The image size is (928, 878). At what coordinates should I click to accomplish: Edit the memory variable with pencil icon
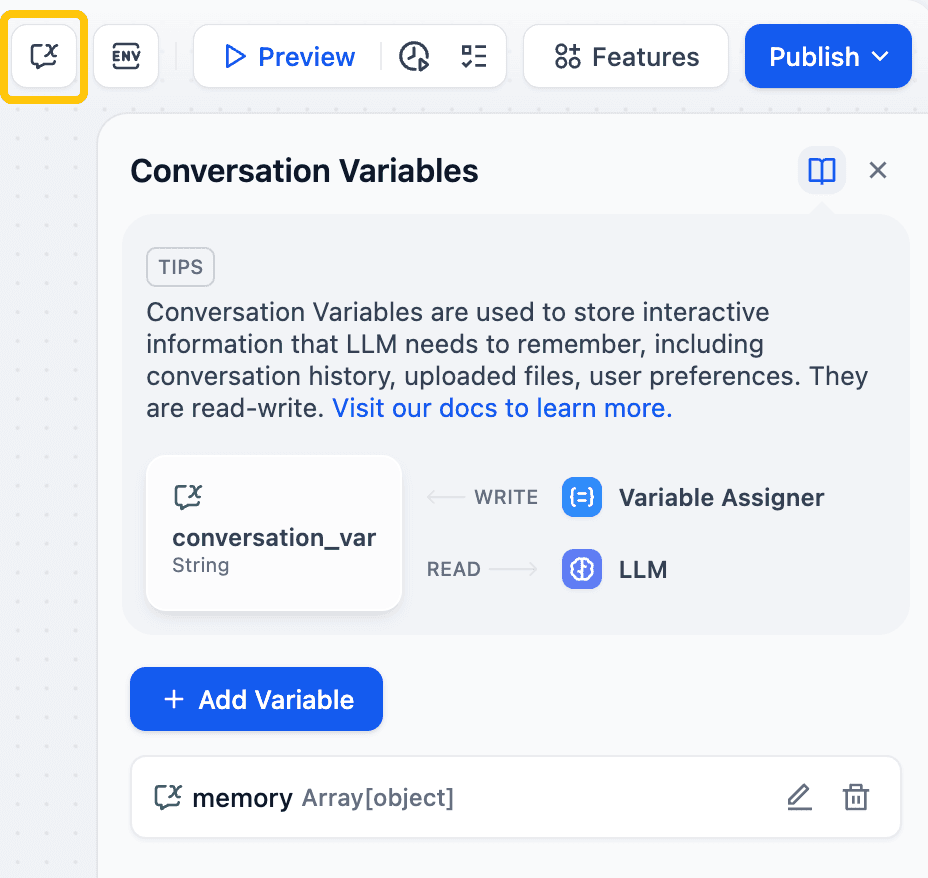click(x=799, y=798)
